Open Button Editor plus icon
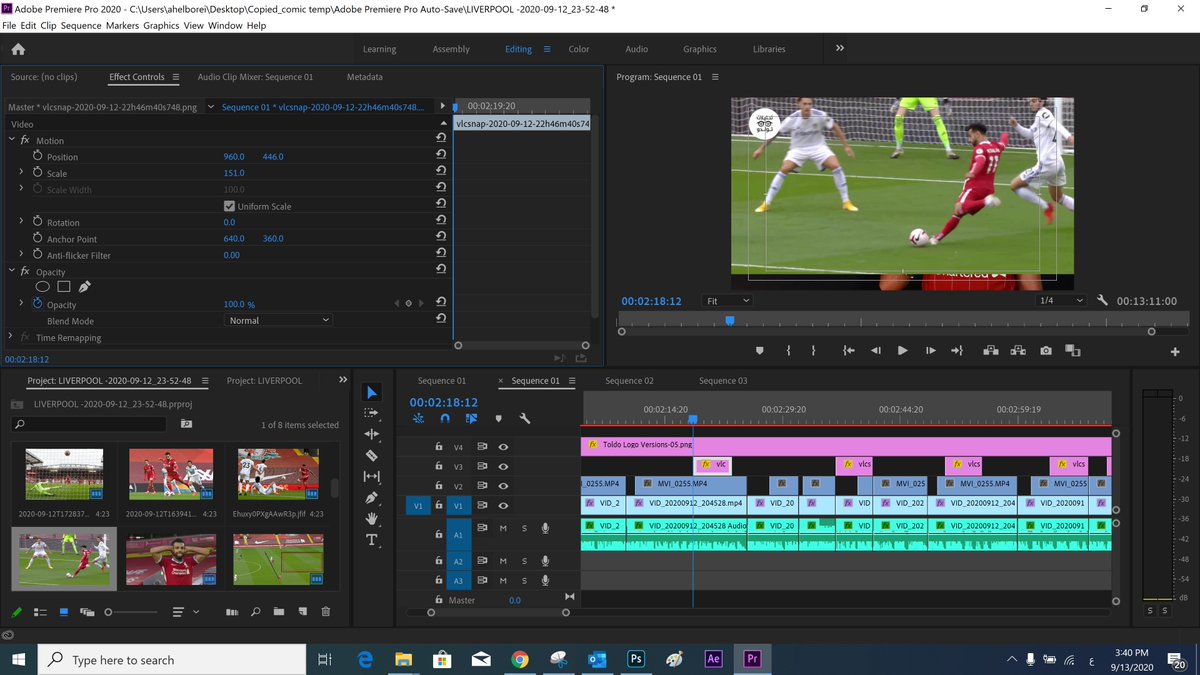 (1175, 352)
